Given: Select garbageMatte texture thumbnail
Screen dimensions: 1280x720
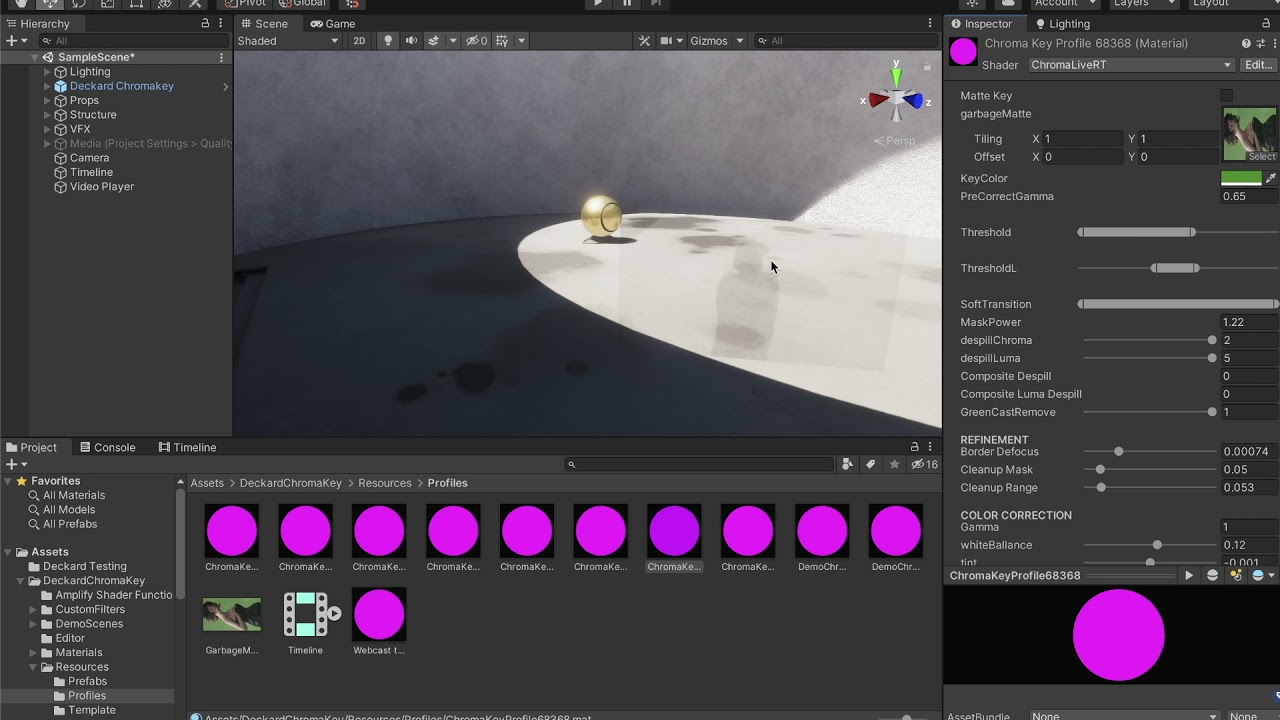Looking at the screenshot, I should coord(1249,134).
